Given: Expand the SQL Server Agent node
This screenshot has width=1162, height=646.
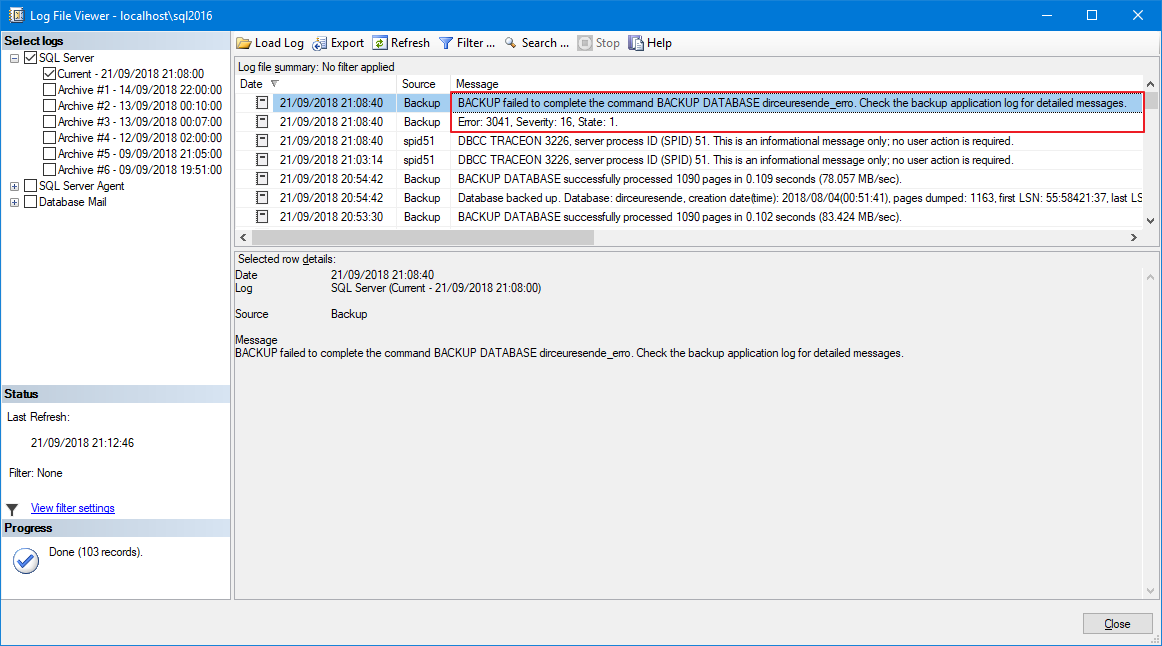Looking at the screenshot, I should click(12, 185).
